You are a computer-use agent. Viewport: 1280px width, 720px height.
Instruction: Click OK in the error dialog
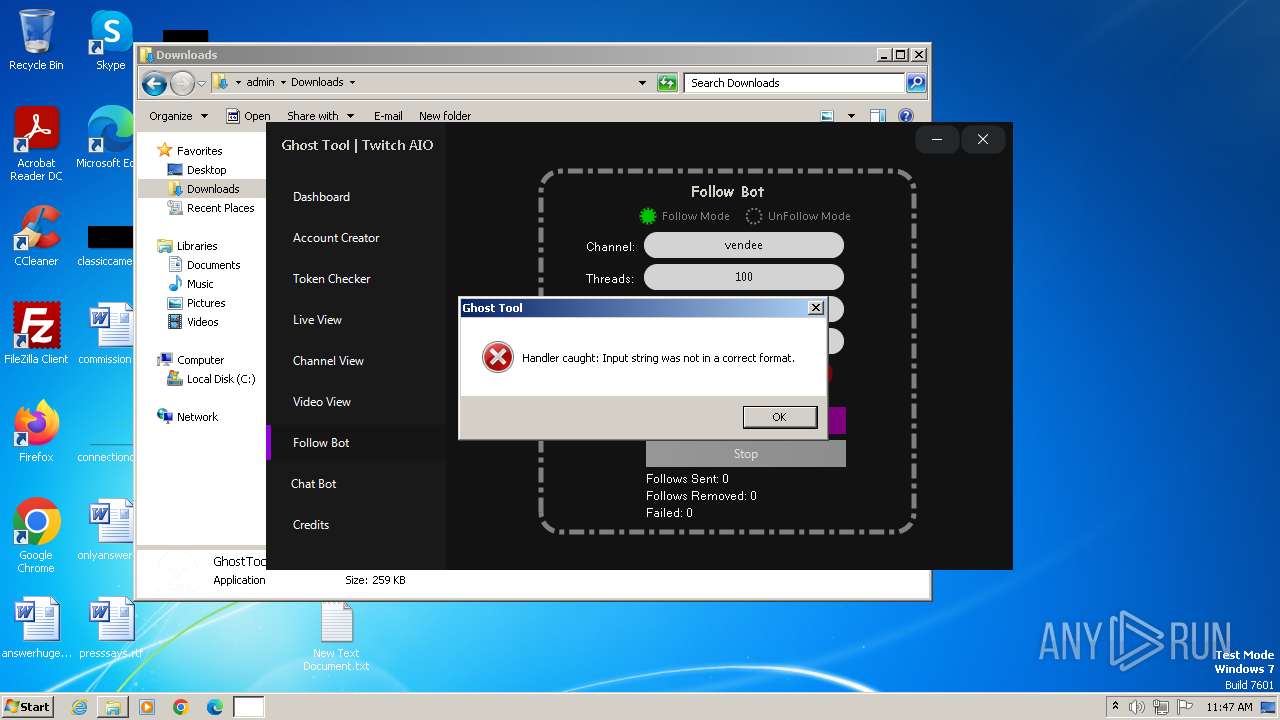780,417
